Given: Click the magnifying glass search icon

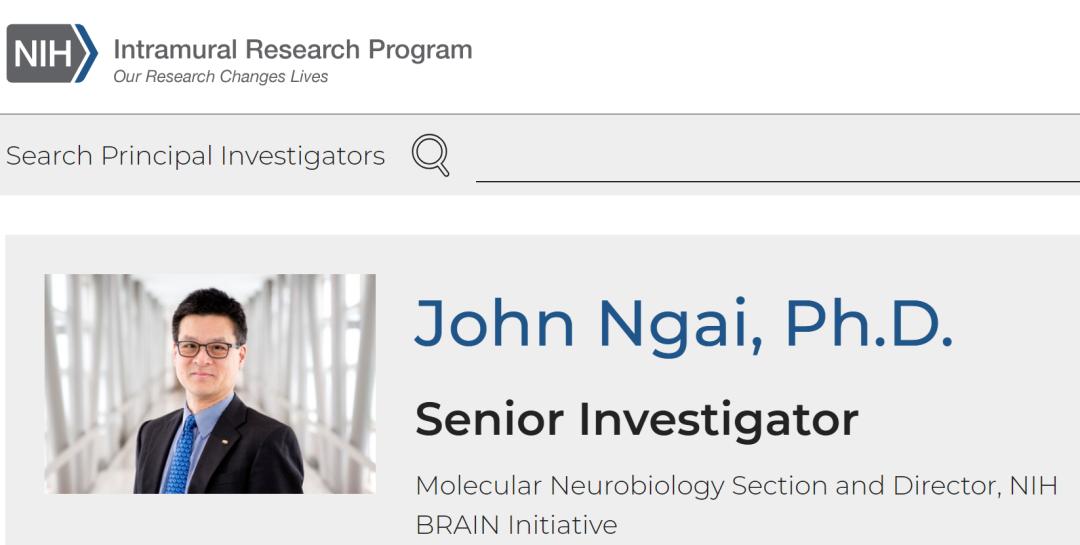Looking at the screenshot, I should tap(430, 156).
